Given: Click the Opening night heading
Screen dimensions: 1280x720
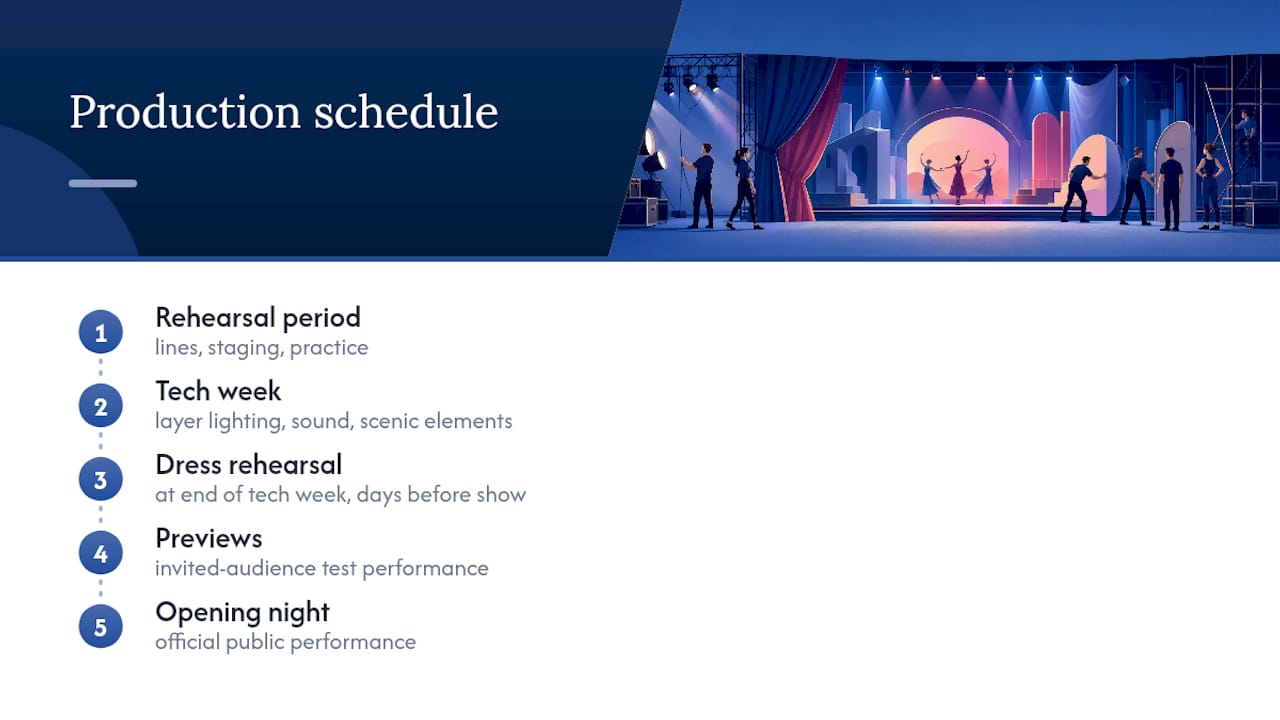Looking at the screenshot, I should click(x=242, y=612).
